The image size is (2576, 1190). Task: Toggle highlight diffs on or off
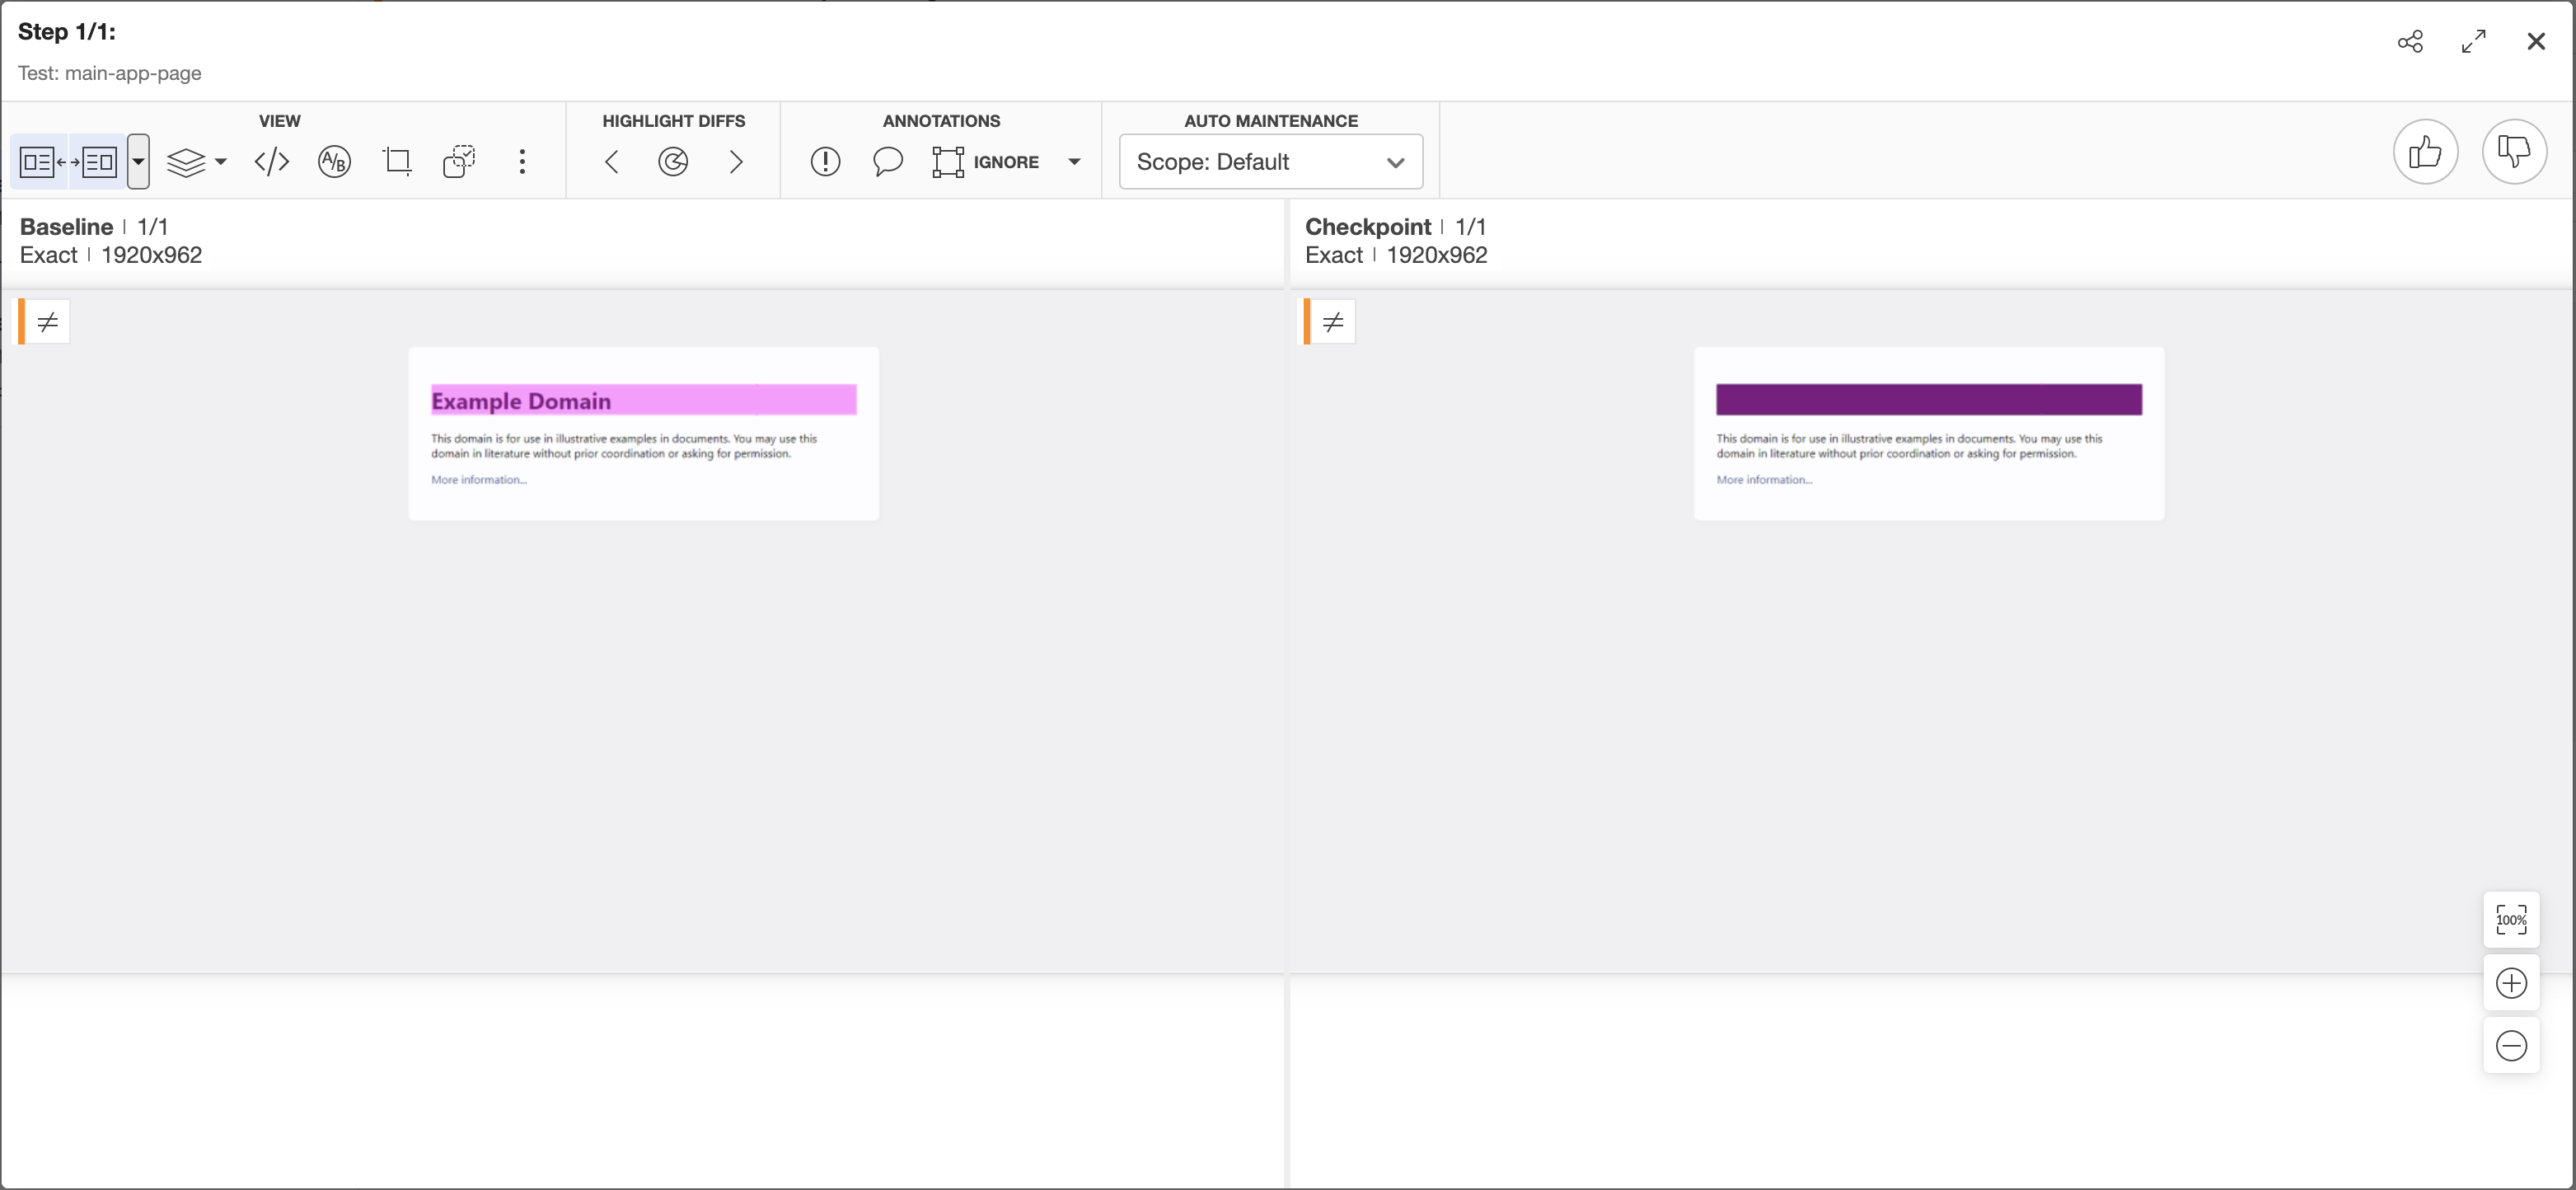(673, 162)
